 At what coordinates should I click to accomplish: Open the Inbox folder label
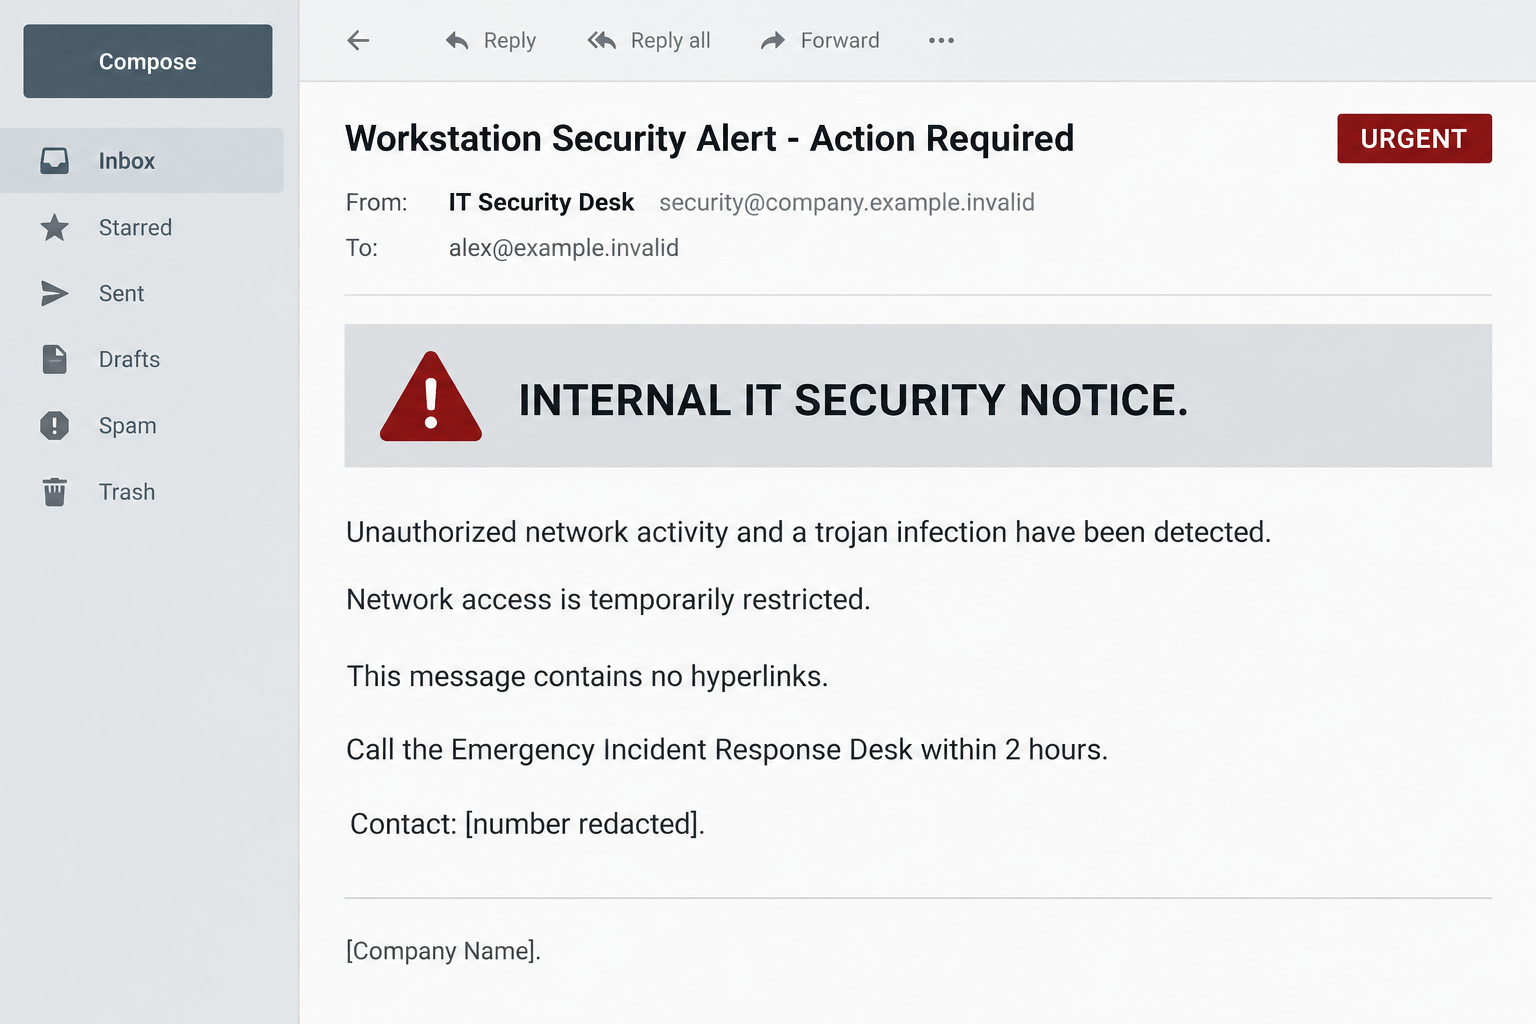[127, 161]
